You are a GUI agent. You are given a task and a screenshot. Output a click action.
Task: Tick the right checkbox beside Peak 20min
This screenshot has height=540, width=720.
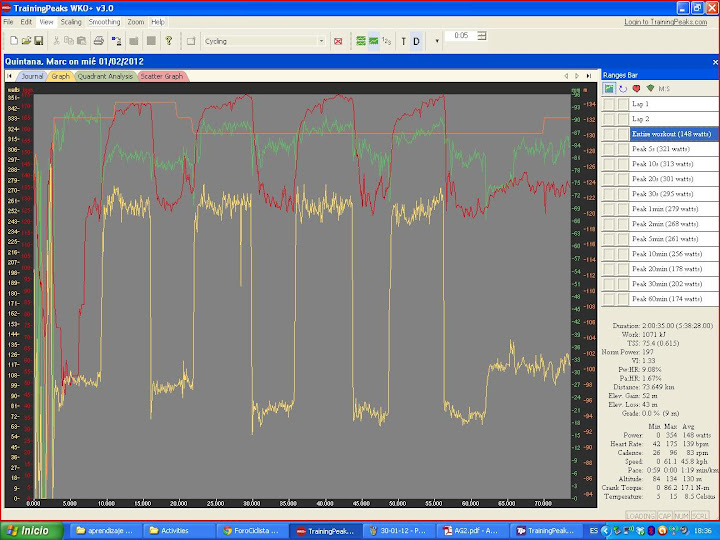point(623,269)
